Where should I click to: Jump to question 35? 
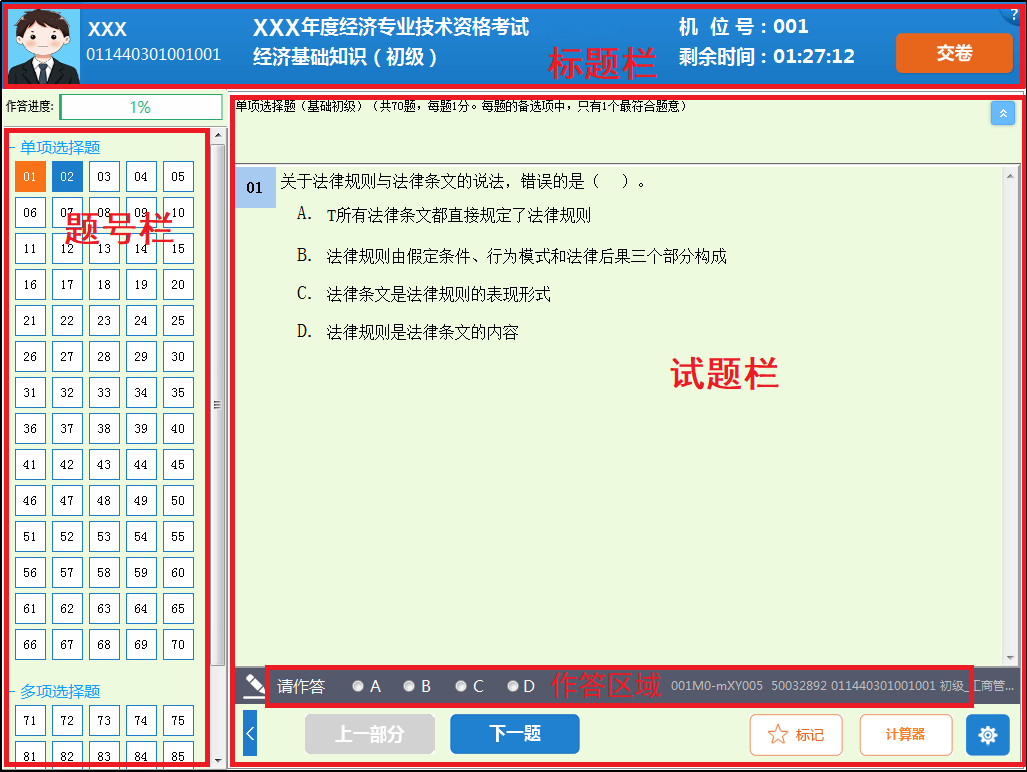click(178, 393)
